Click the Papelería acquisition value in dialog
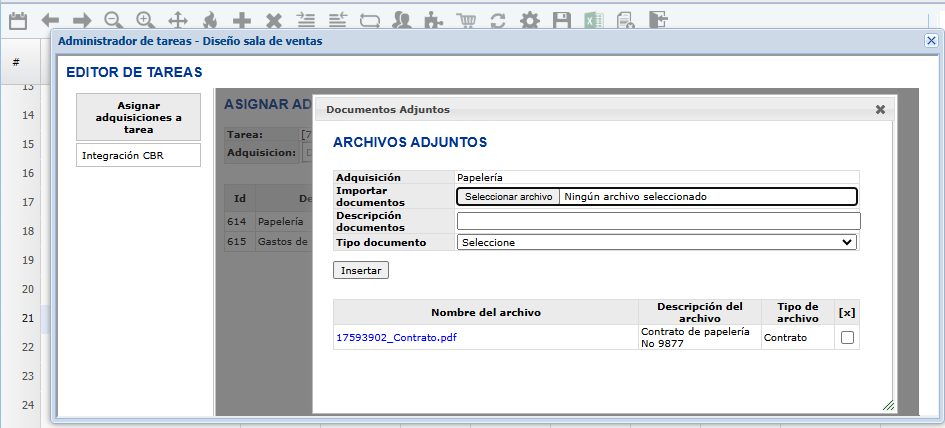This screenshot has width=945, height=428. pyautogui.click(x=480, y=177)
